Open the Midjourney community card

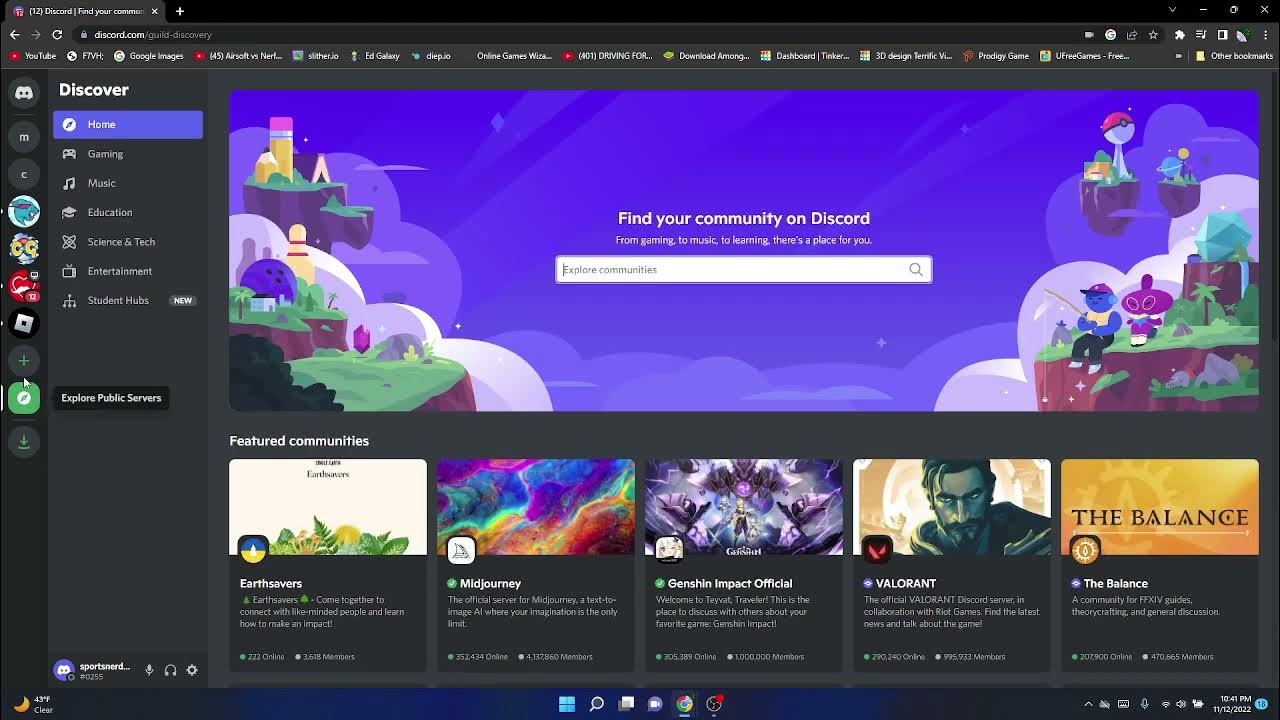coord(536,565)
